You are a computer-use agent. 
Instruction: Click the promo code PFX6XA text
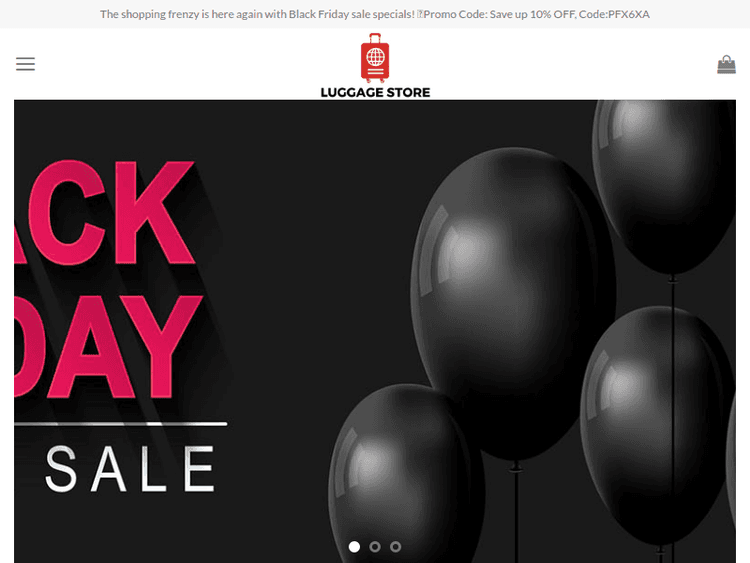[x=629, y=14]
